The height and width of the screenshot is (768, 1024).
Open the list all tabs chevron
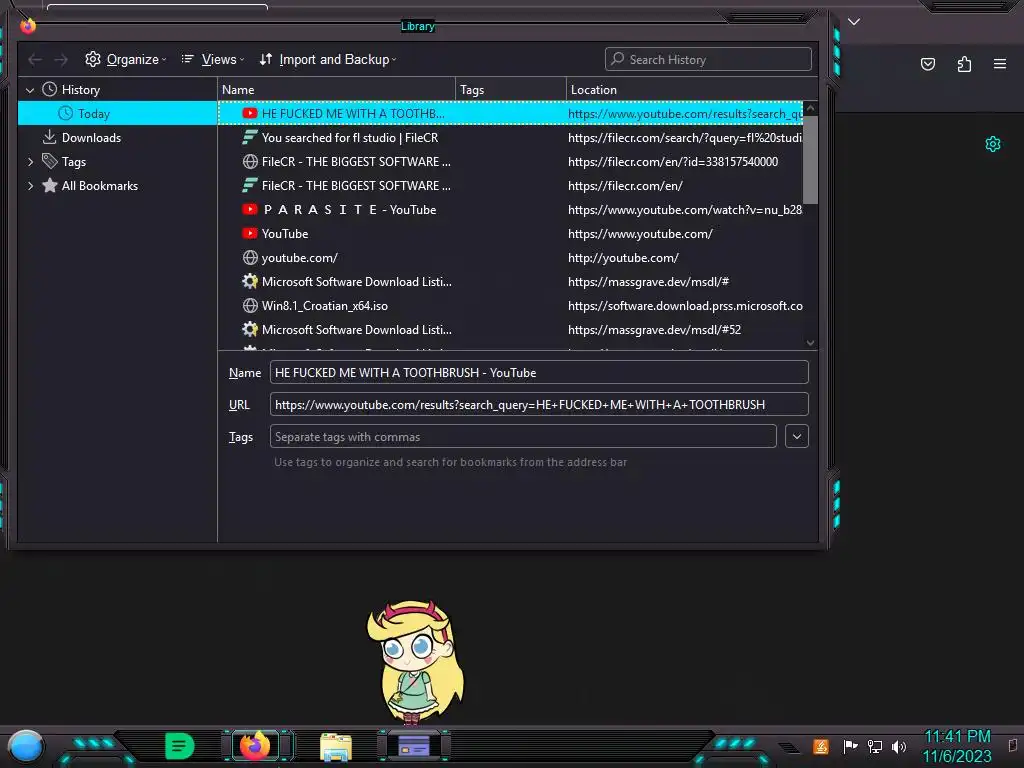pyautogui.click(x=854, y=22)
